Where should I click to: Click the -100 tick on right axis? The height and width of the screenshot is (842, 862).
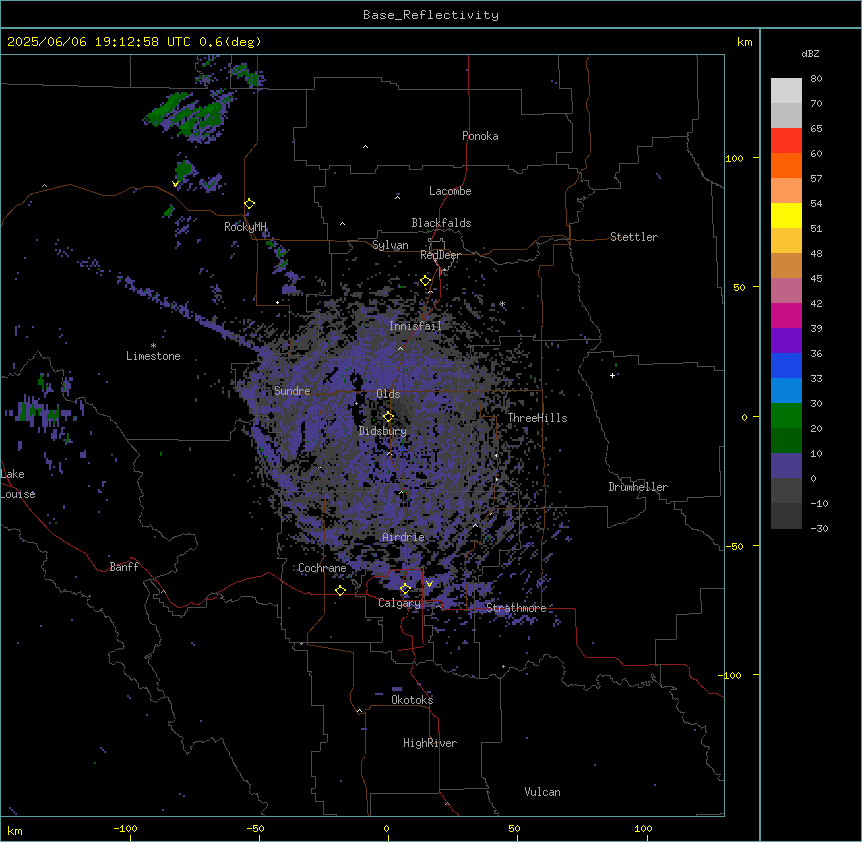[x=732, y=675]
